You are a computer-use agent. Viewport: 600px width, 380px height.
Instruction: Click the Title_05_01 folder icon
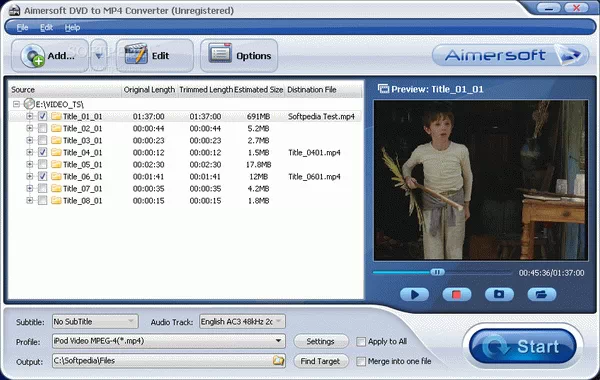click(x=56, y=164)
